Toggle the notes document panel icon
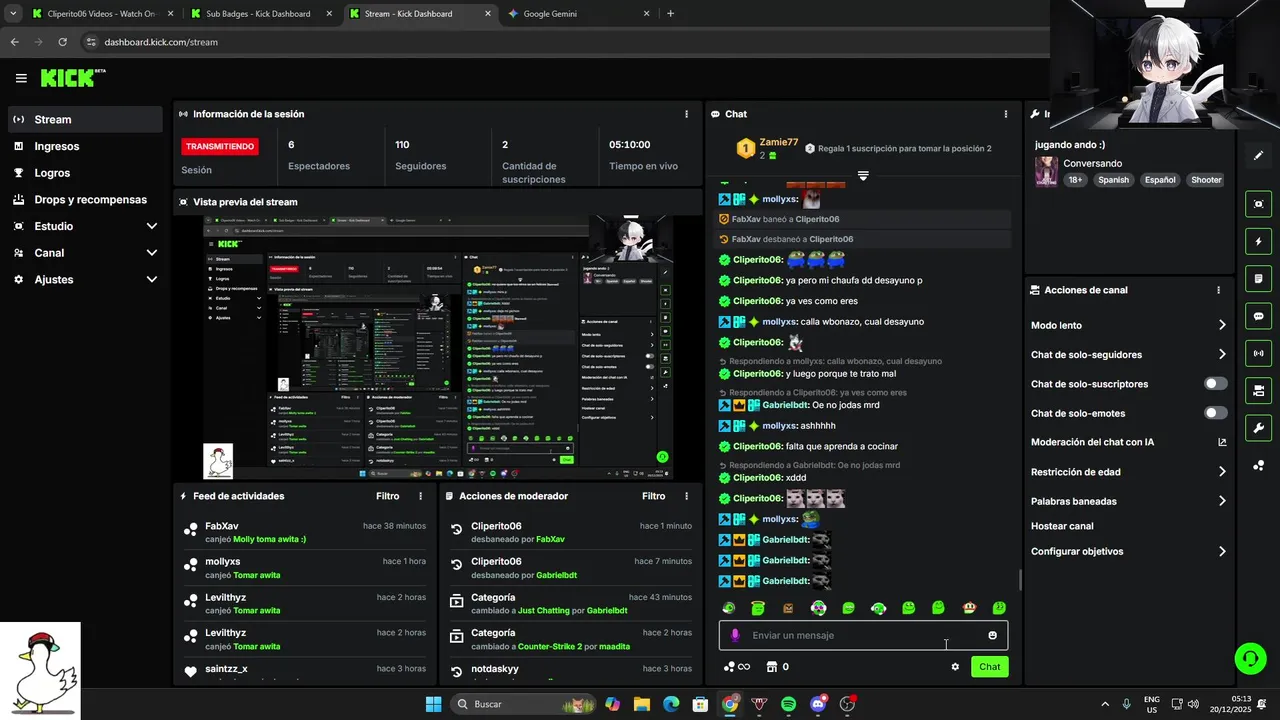 (x=1258, y=279)
